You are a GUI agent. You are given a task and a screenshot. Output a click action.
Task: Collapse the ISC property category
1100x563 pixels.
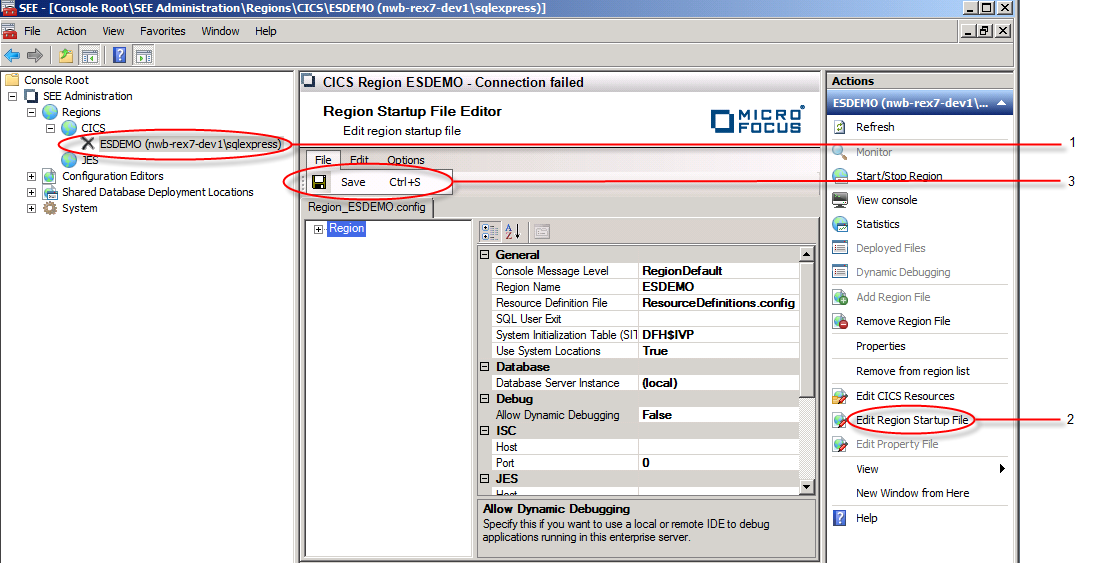pyautogui.click(x=485, y=430)
